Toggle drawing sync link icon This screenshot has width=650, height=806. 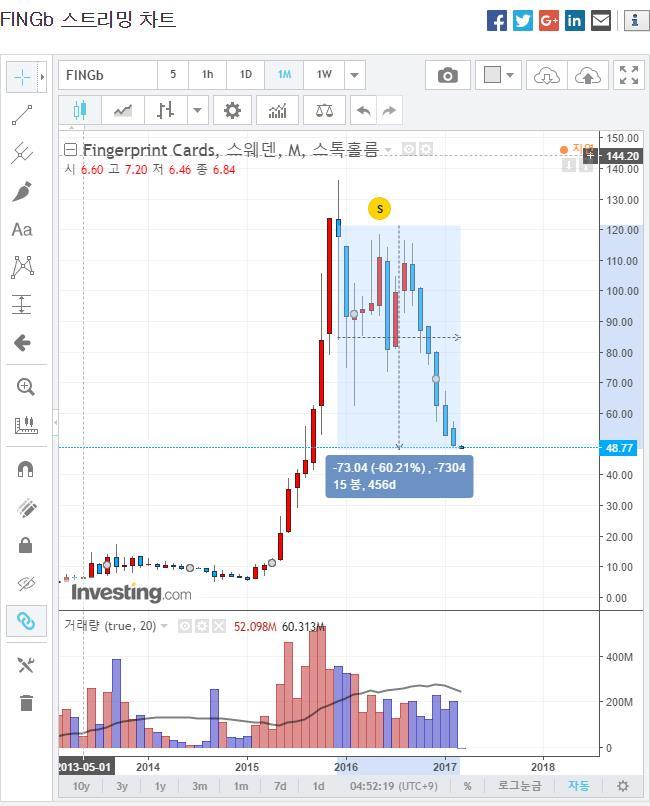click(26, 621)
